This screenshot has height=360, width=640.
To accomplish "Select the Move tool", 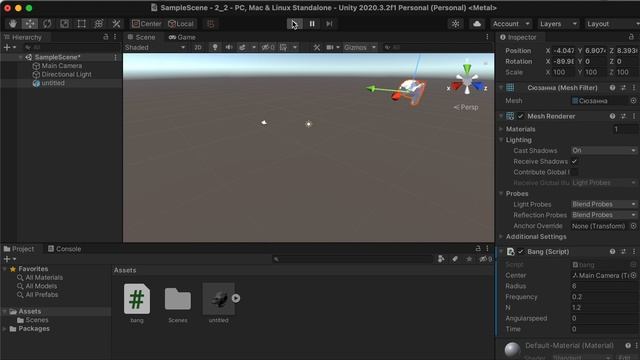I will click(x=30, y=24).
